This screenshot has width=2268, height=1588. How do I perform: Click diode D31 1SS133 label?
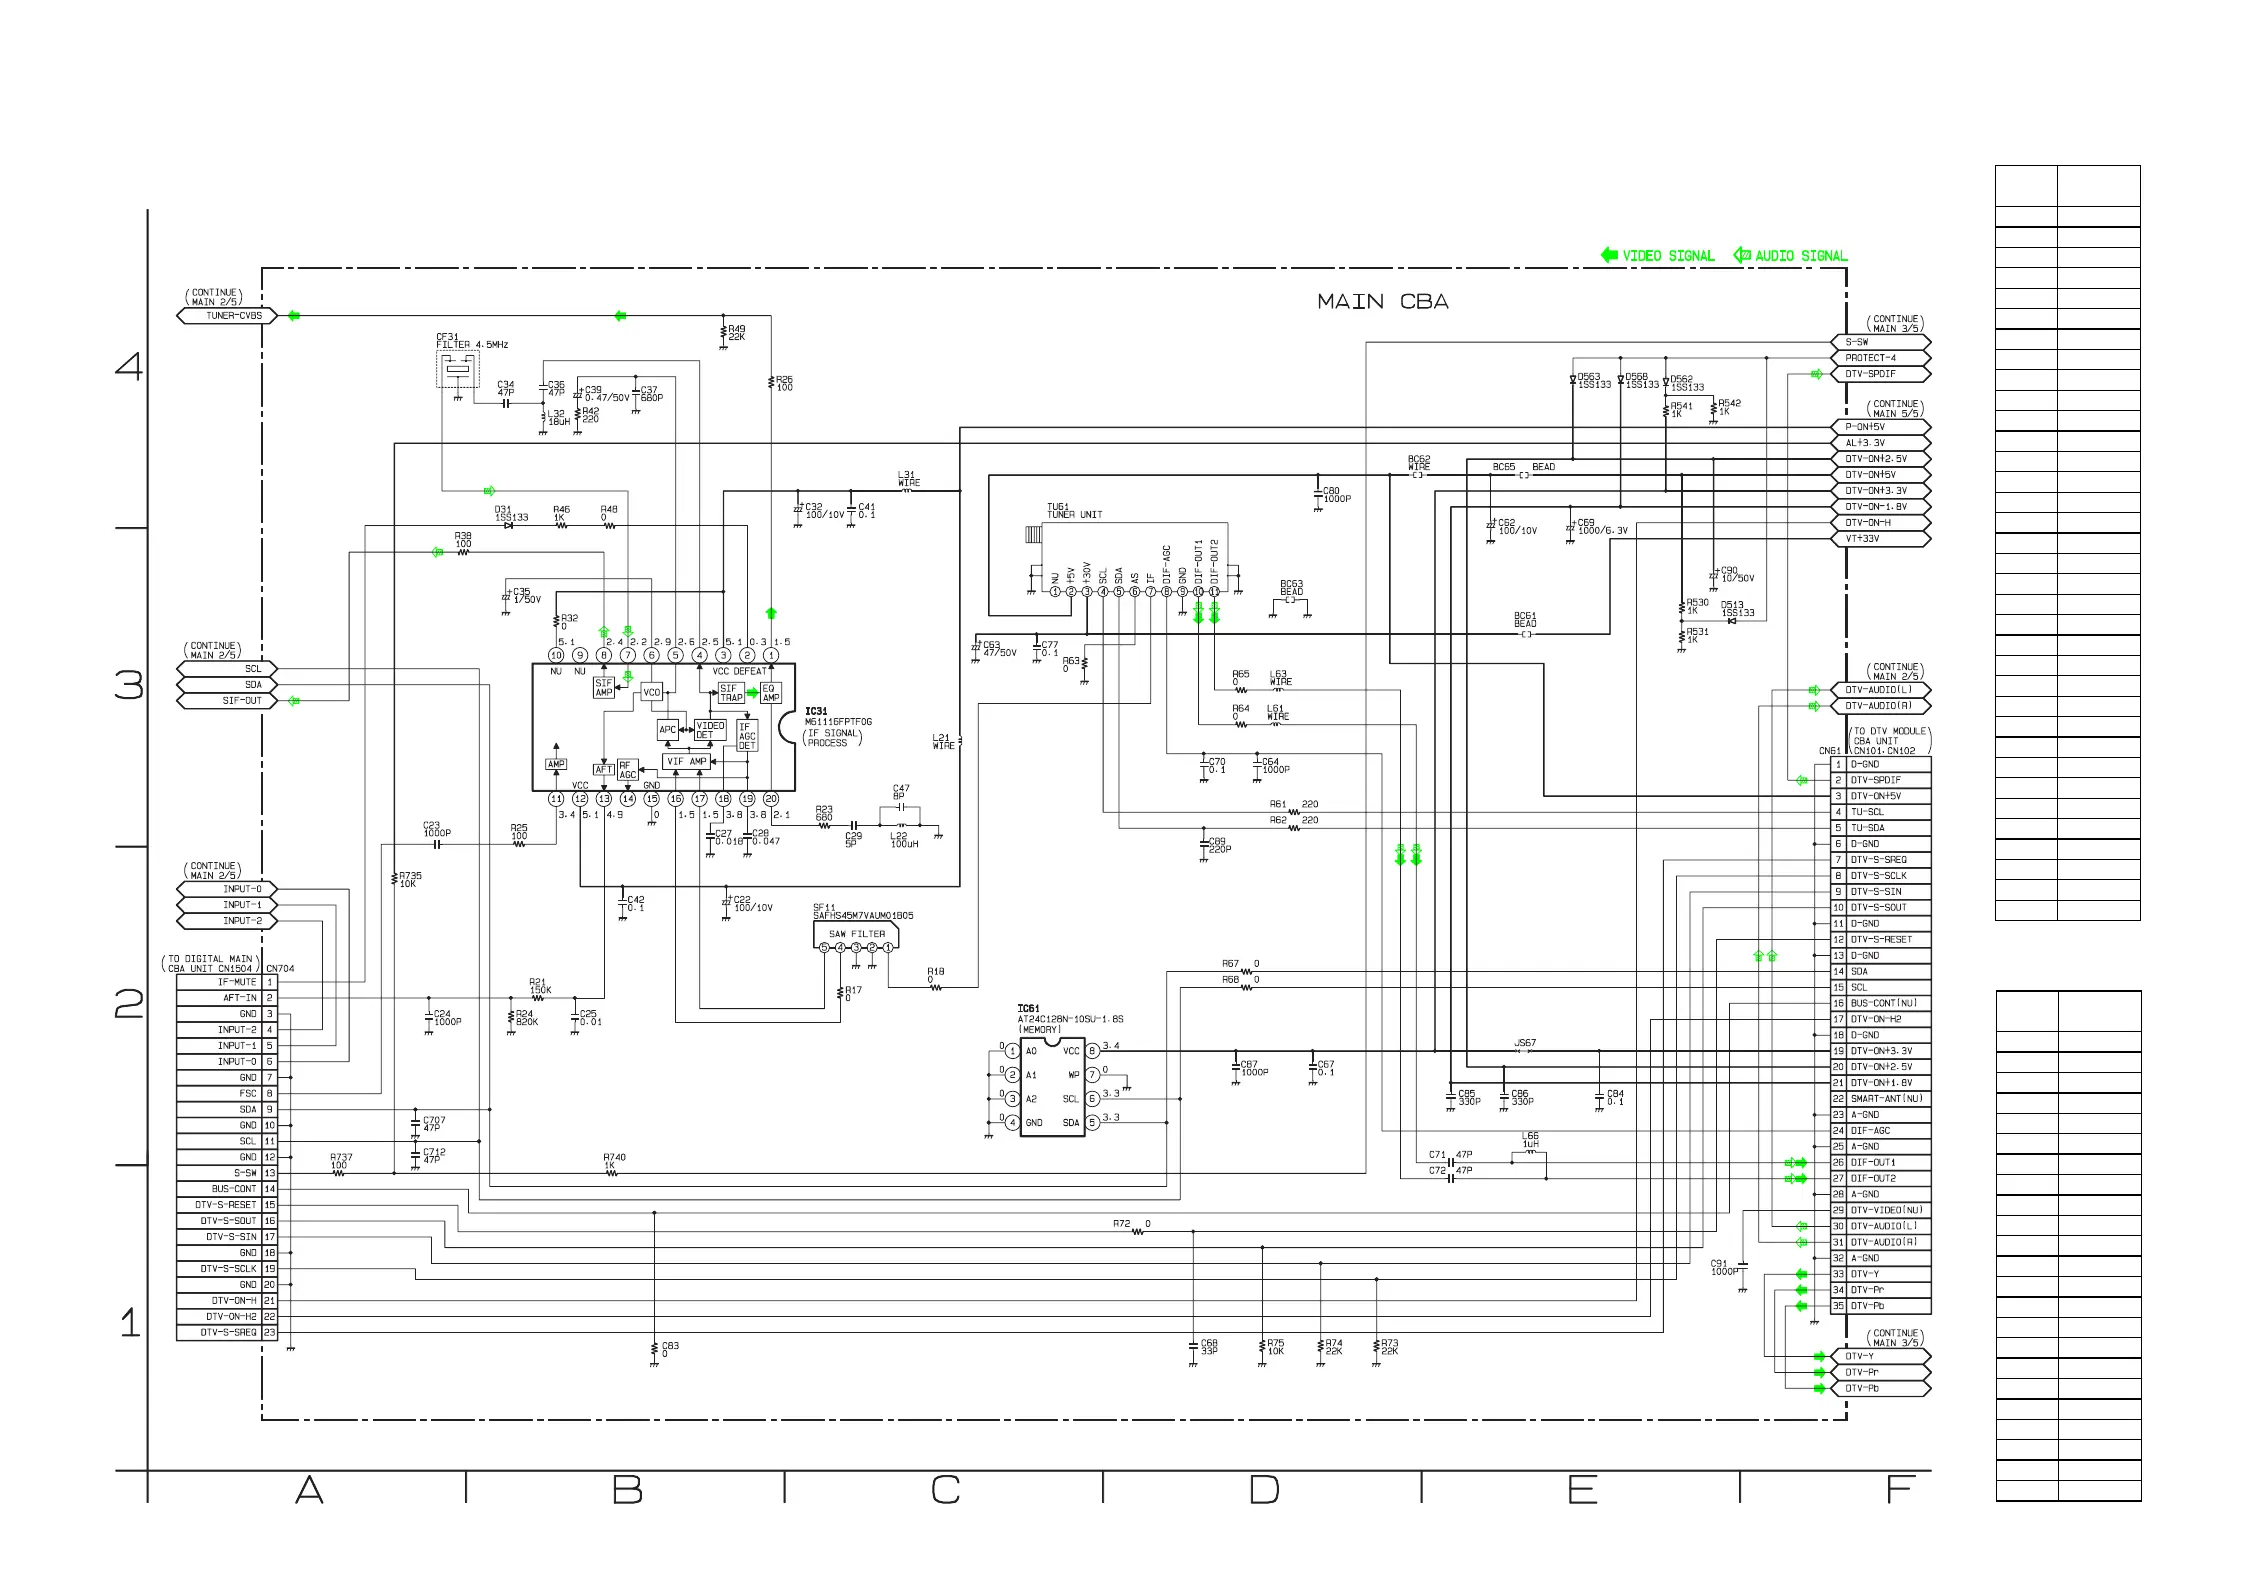click(511, 514)
